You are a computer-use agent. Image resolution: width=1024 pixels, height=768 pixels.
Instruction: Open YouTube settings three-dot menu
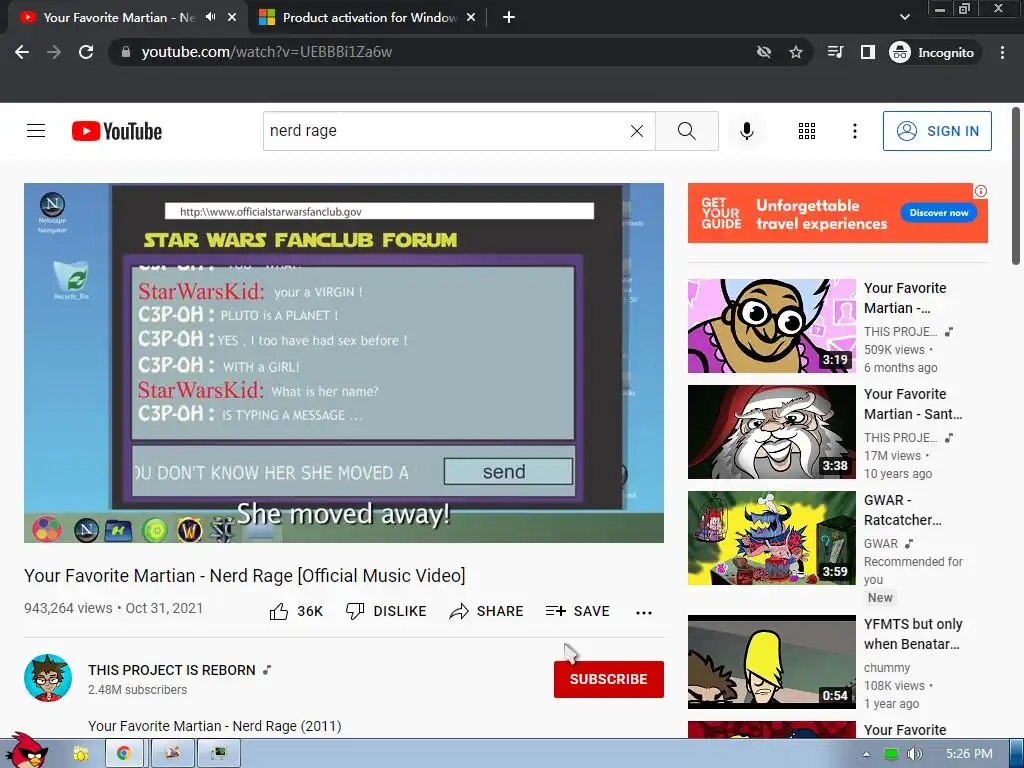pyautogui.click(x=854, y=131)
